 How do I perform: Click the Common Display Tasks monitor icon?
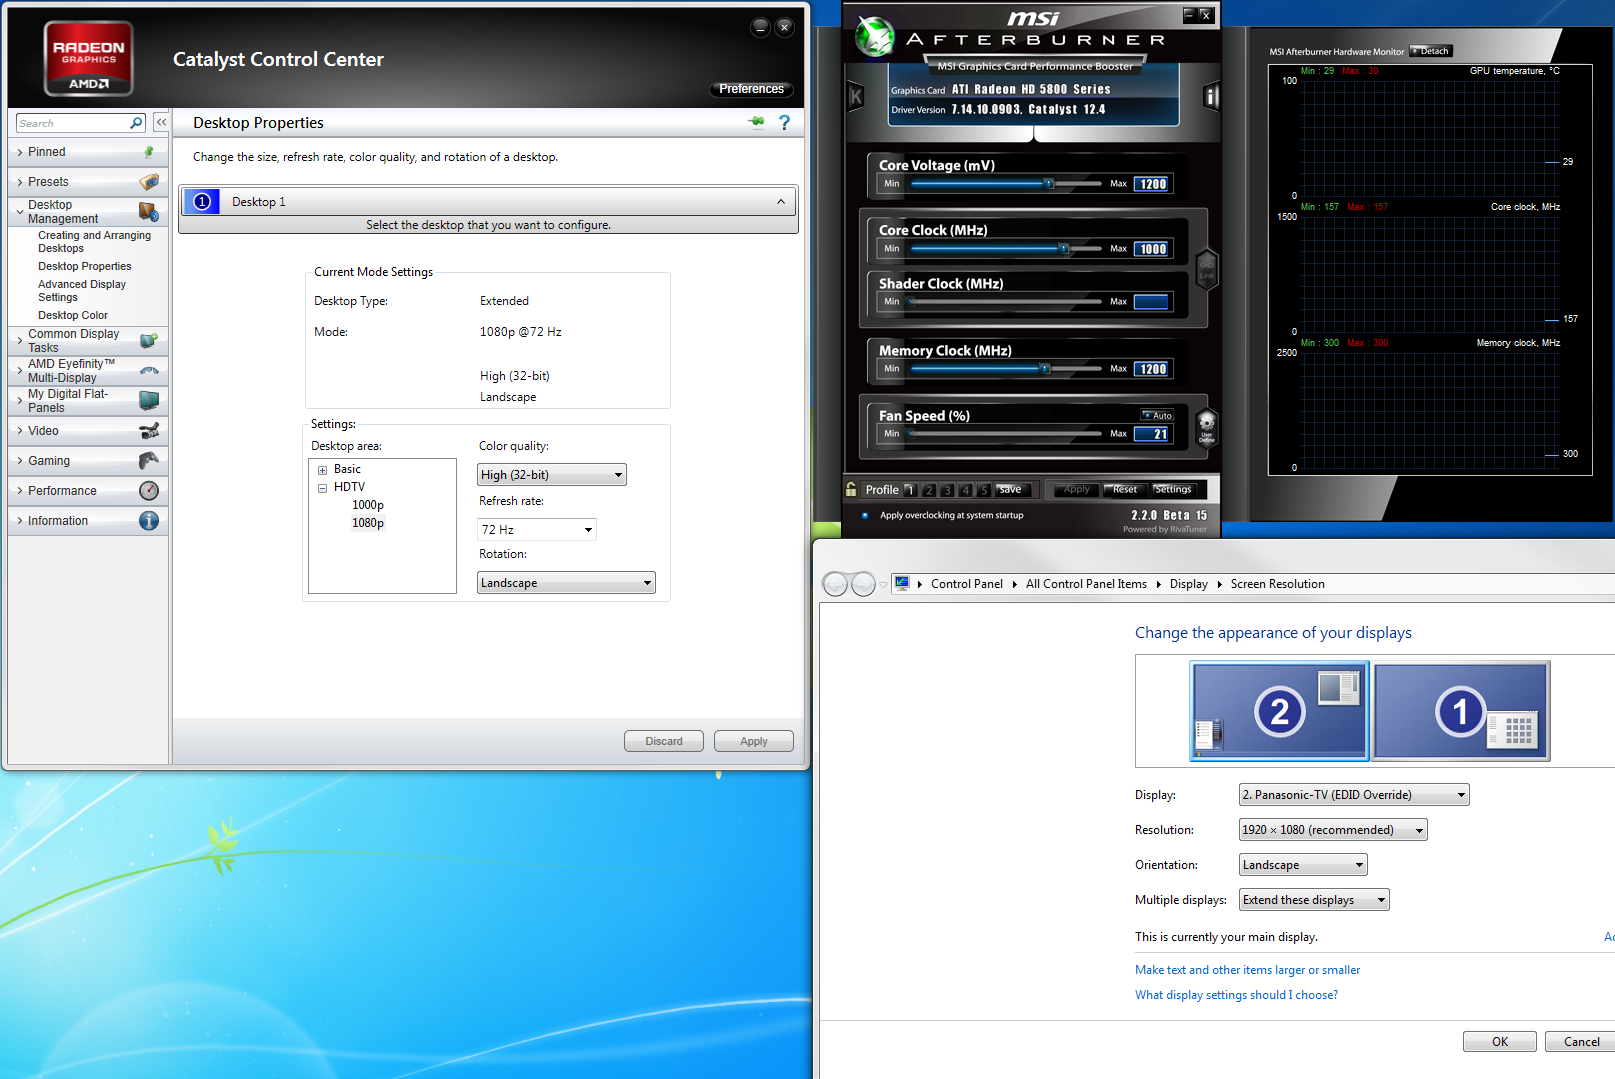149,341
